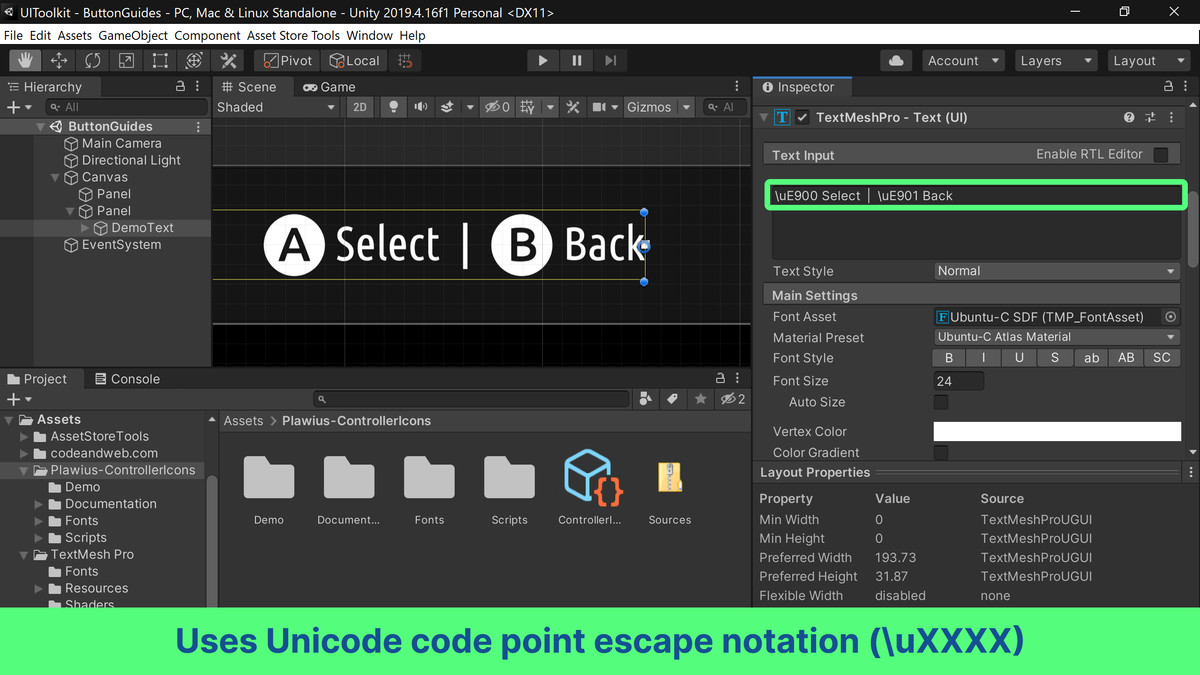Collapse the Canvas tree item
The height and width of the screenshot is (675, 1200).
(56, 177)
